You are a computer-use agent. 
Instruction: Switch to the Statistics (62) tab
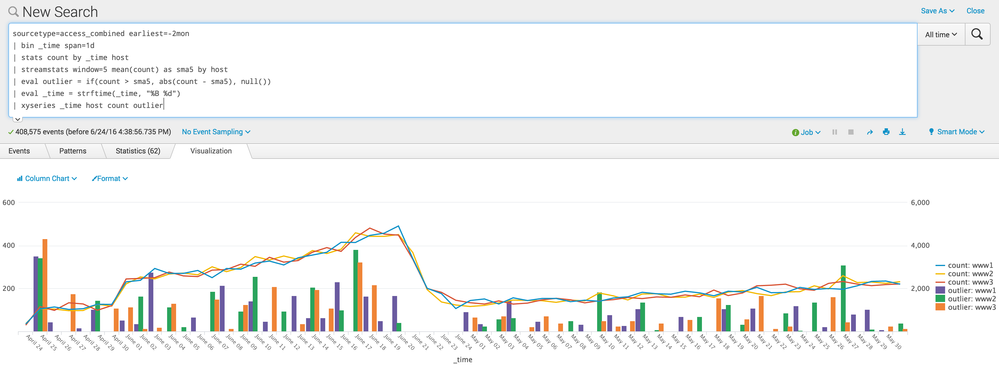point(138,151)
